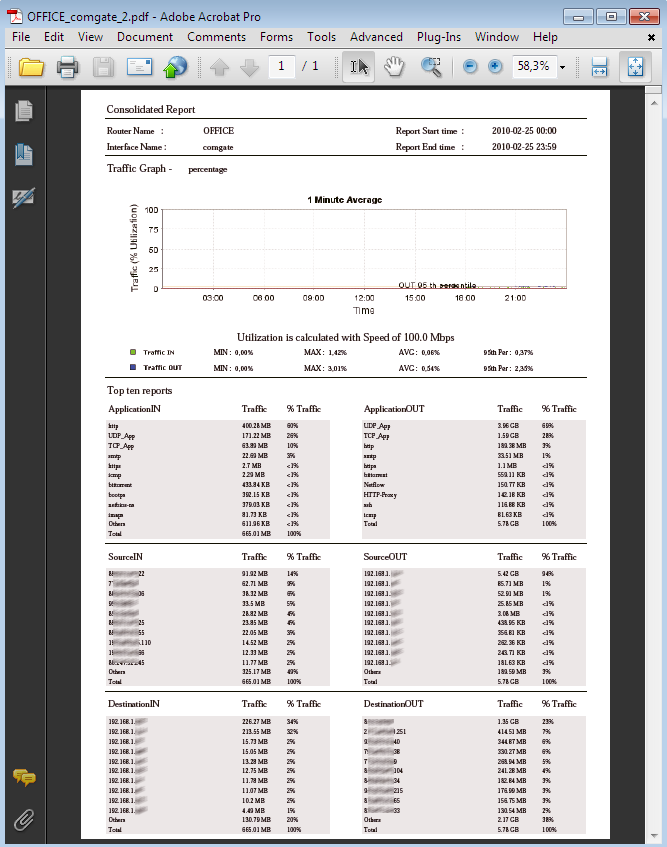Open the Pages panel in the sidebar
Screen dimensions: 667x847
pyautogui.click(x=24, y=111)
